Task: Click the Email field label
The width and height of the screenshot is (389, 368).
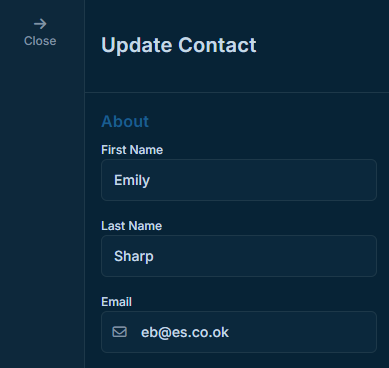Action: [x=117, y=302]
